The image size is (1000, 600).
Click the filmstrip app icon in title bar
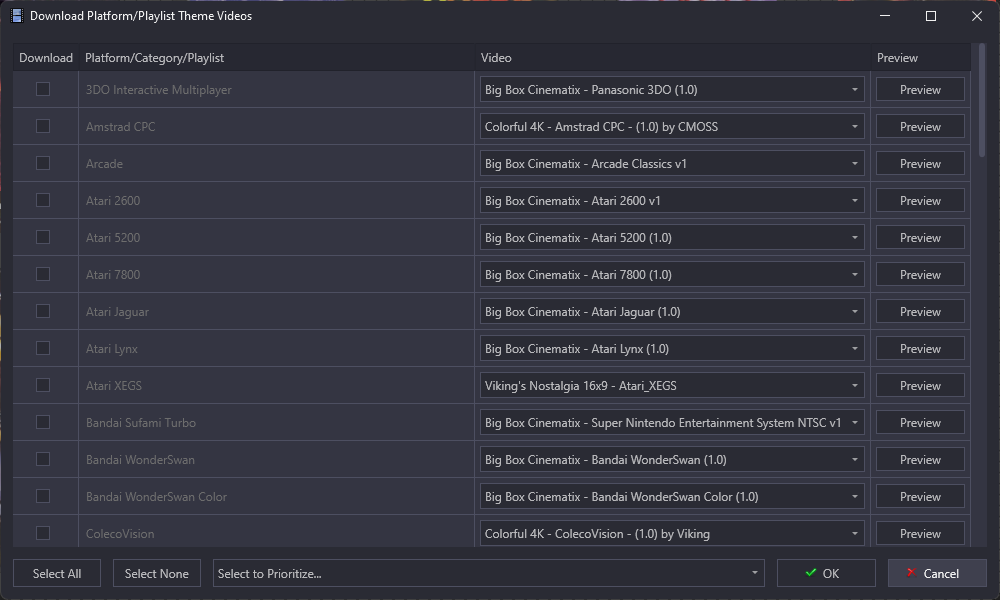17,16
